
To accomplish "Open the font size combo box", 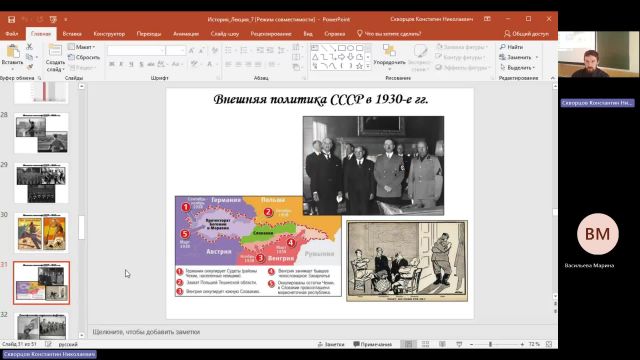I will click(176, 50).
